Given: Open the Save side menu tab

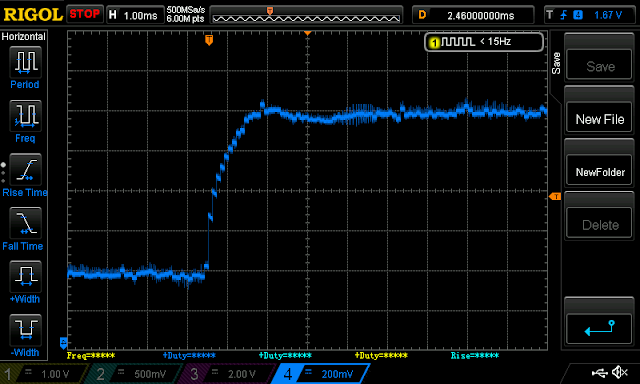Looking at the screenshot, I should tap(556, 63).
